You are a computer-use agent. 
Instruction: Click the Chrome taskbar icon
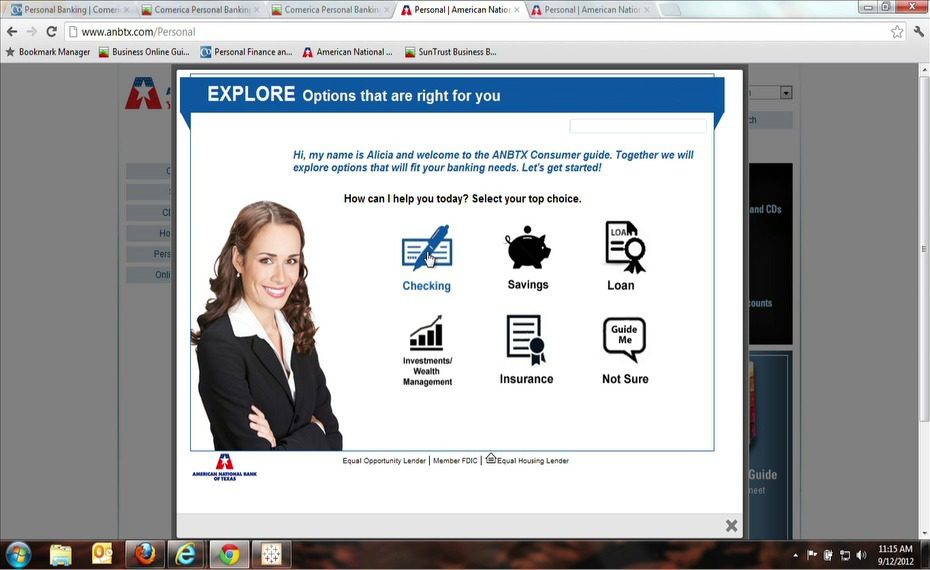tap(229, 555)
